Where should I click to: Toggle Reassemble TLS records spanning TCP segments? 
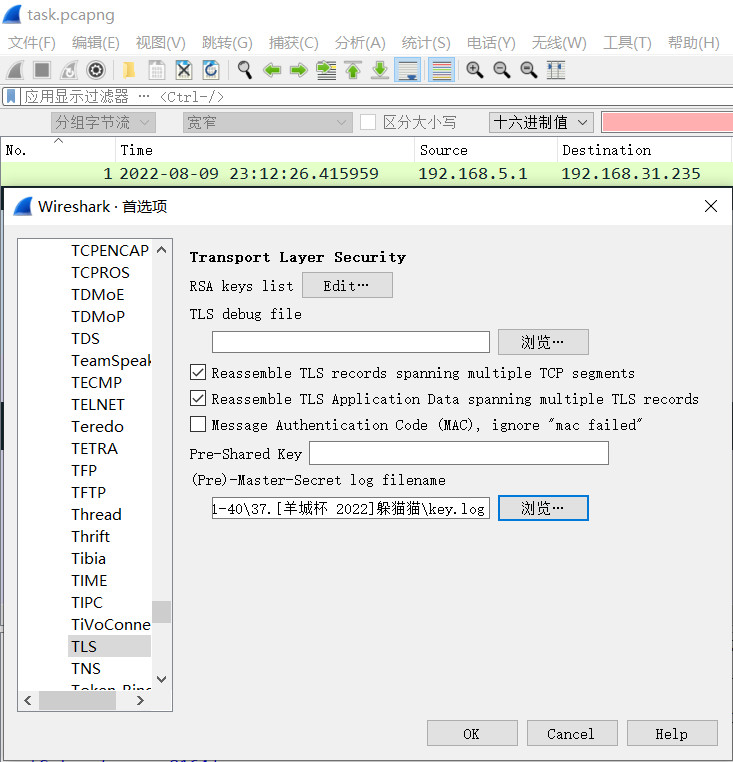point(198,373)
